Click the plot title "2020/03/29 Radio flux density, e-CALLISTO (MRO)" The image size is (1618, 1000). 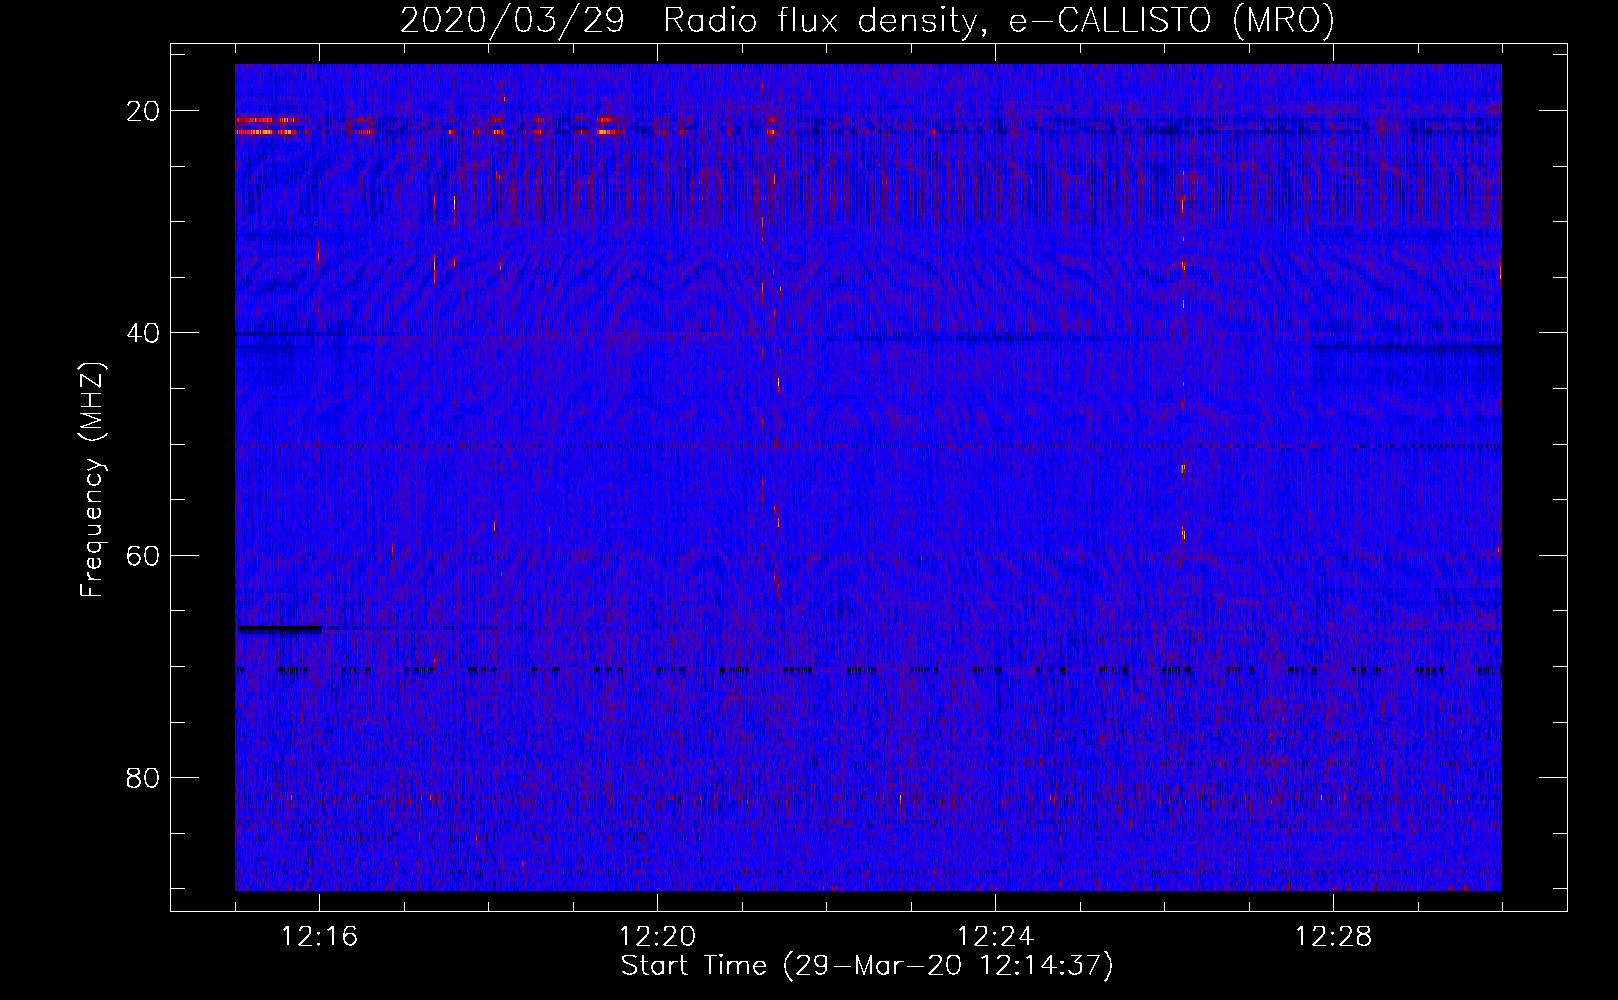867,21
